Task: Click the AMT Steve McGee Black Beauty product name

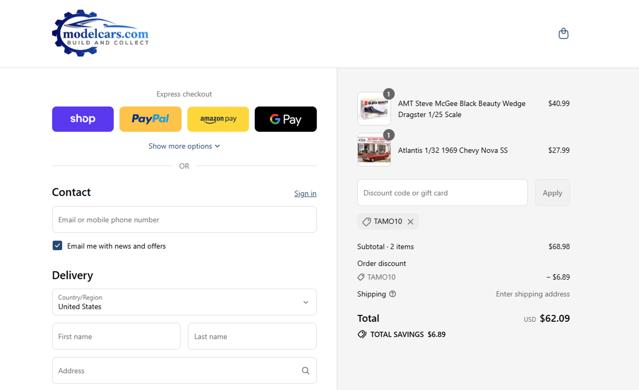Action: [x=462, y=109]
